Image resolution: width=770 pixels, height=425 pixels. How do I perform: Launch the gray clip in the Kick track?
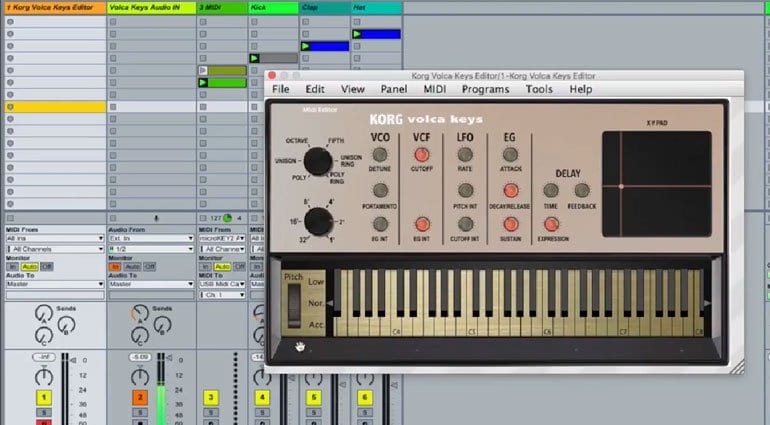254,58
